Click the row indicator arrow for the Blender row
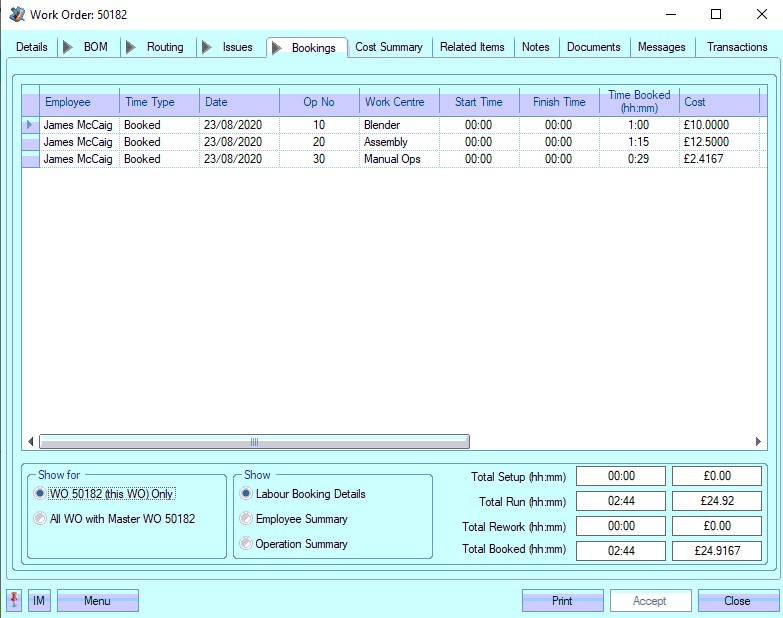 click(x=30, y=125)
